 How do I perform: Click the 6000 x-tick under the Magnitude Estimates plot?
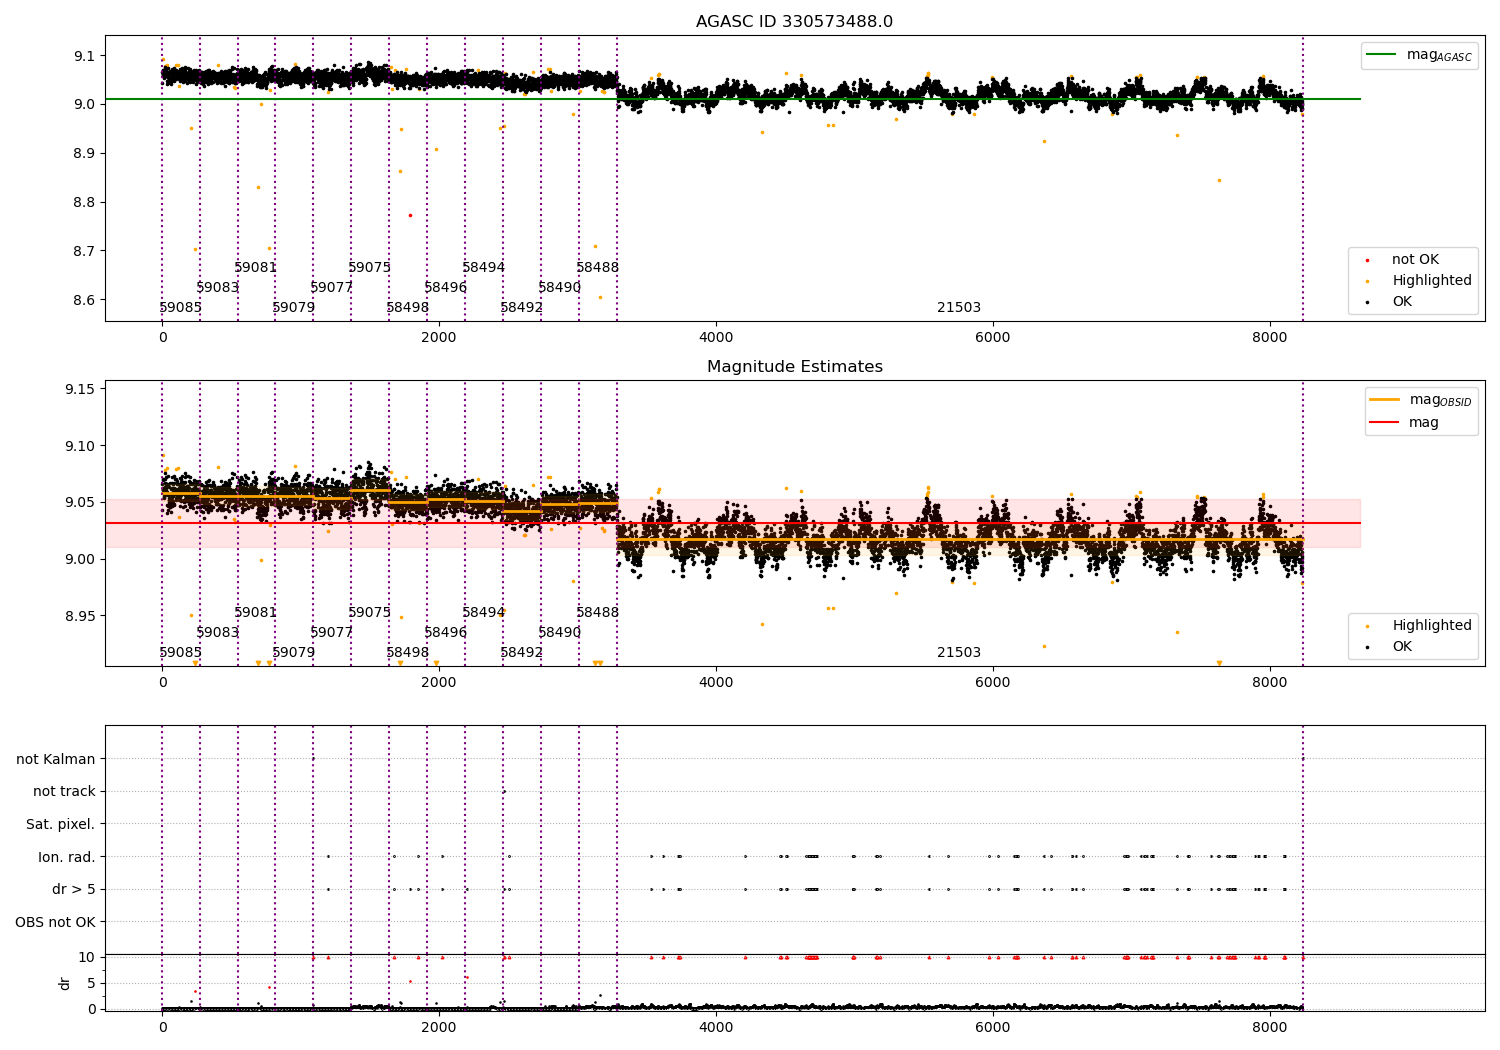click(993, 682)
